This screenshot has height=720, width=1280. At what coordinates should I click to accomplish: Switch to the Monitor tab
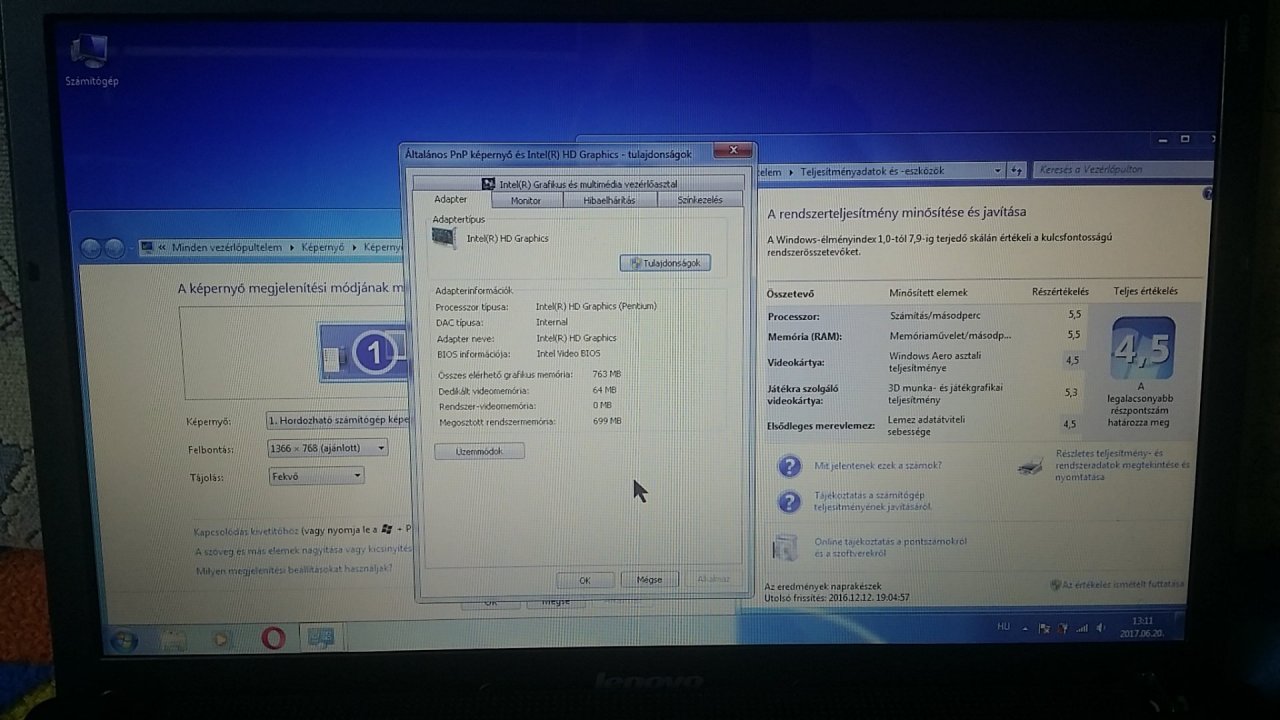(526, 201)
